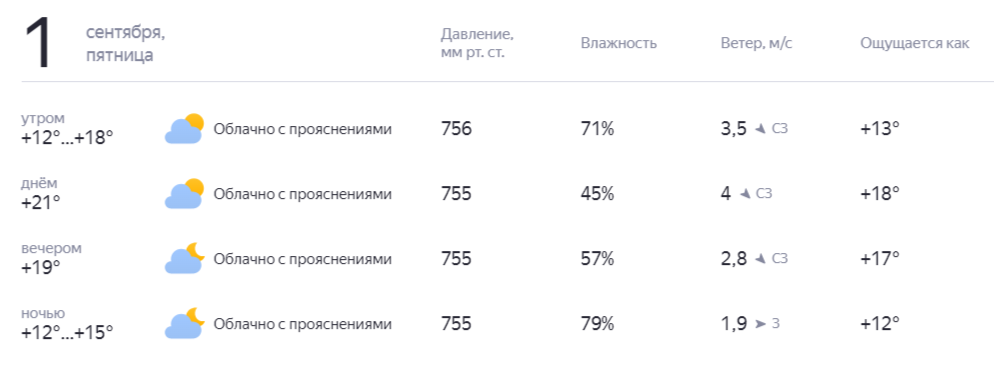Click the night feels-like value +12°
This screenshot has height=373, width=994.
point(880,324)
